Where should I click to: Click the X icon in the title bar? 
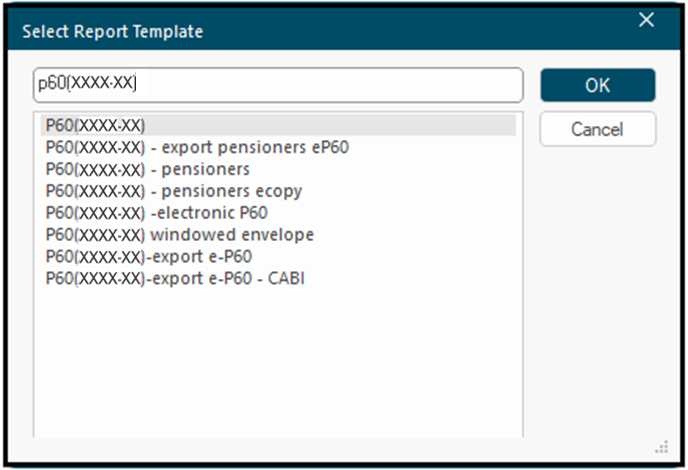coord(646,20)
